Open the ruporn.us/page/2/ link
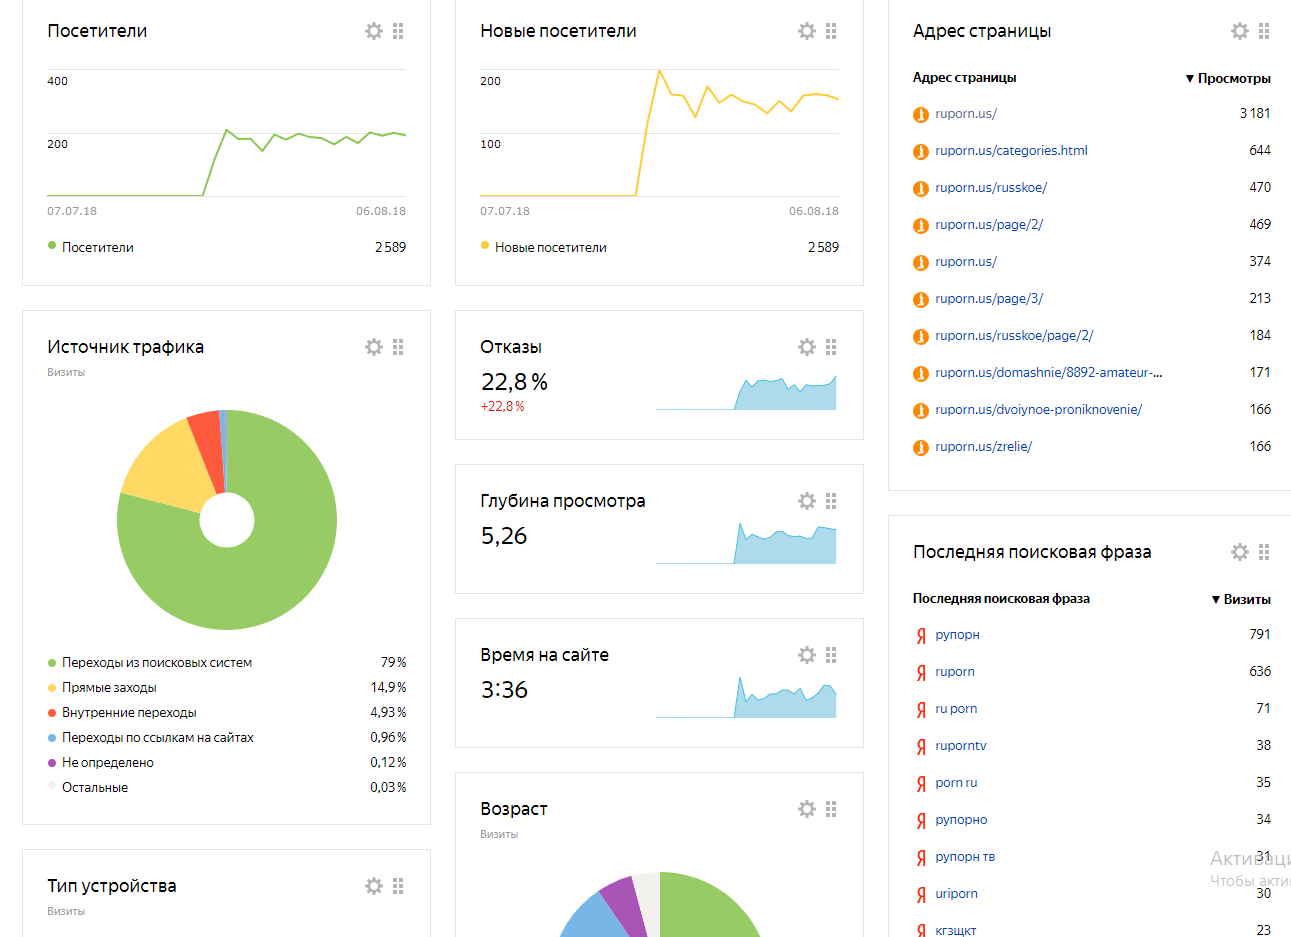 pyautogui.click(x=989, y=225)
